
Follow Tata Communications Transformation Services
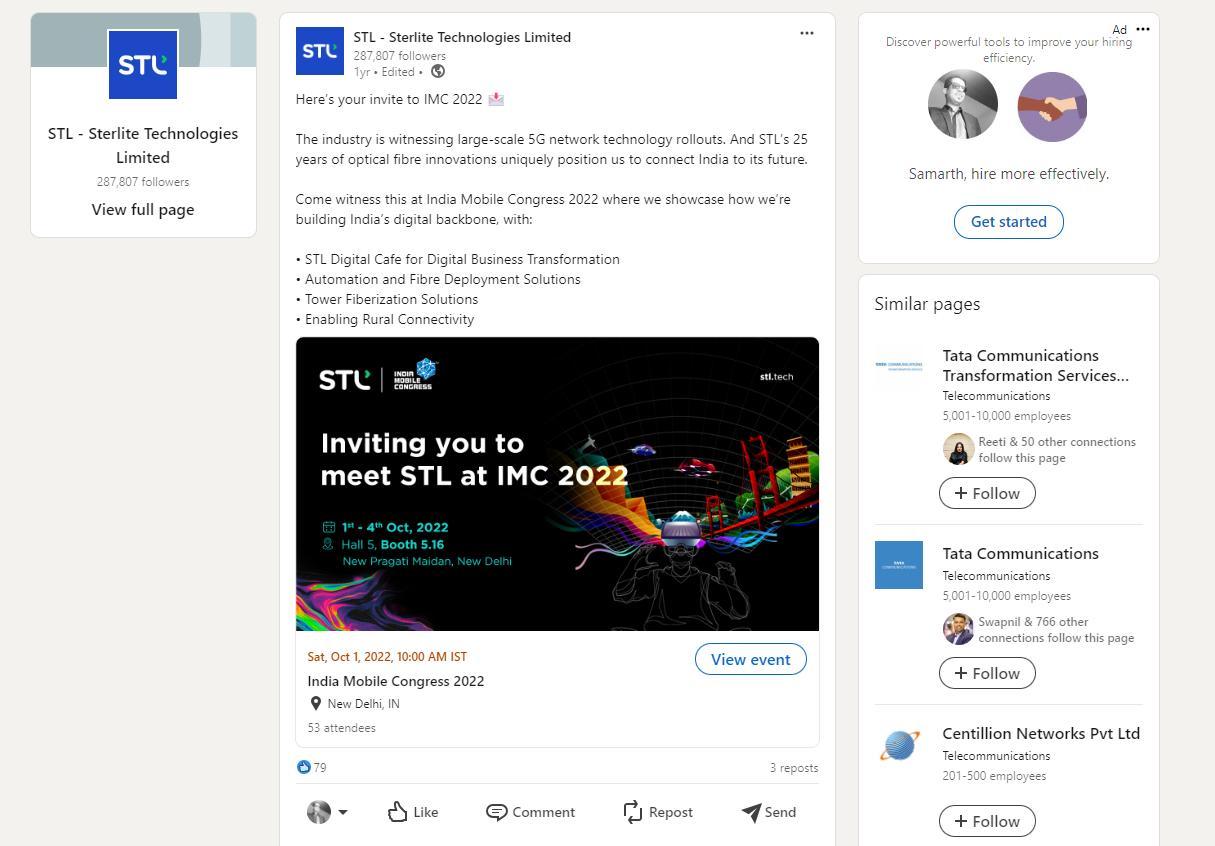(987, 493)
